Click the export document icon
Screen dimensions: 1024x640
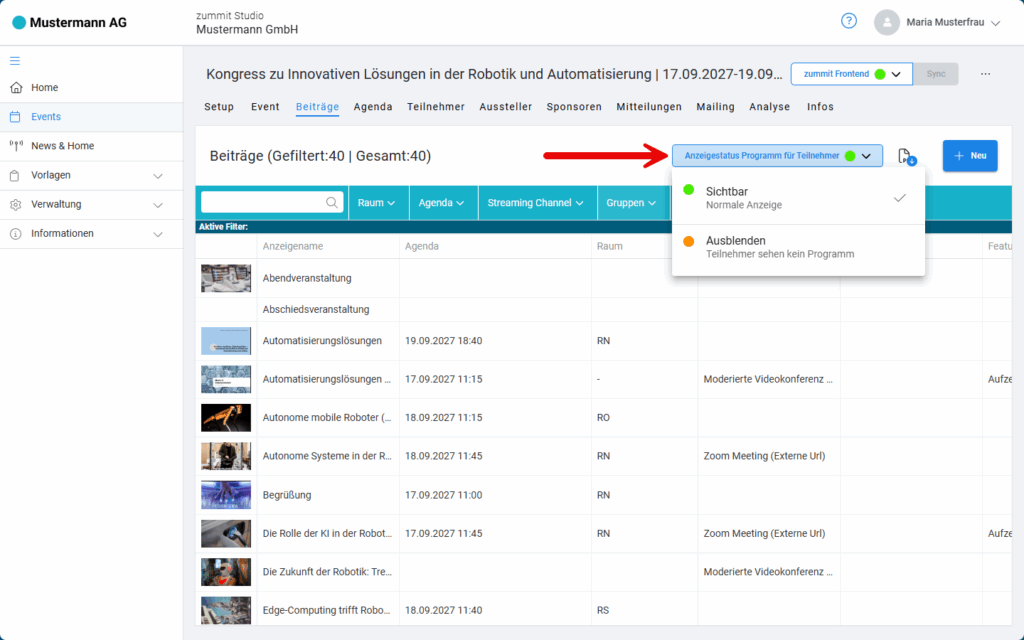pos(906,156)
